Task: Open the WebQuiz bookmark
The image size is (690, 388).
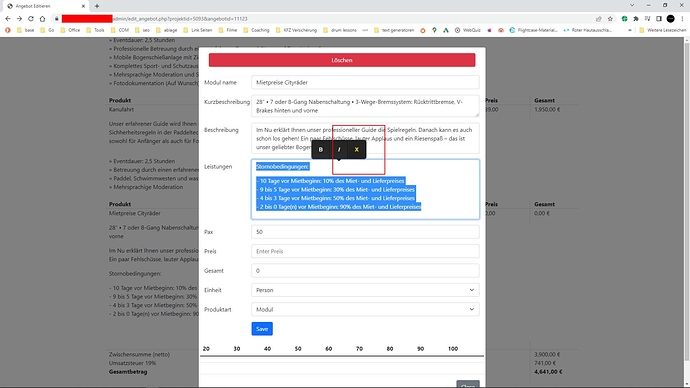Action: 467,30
